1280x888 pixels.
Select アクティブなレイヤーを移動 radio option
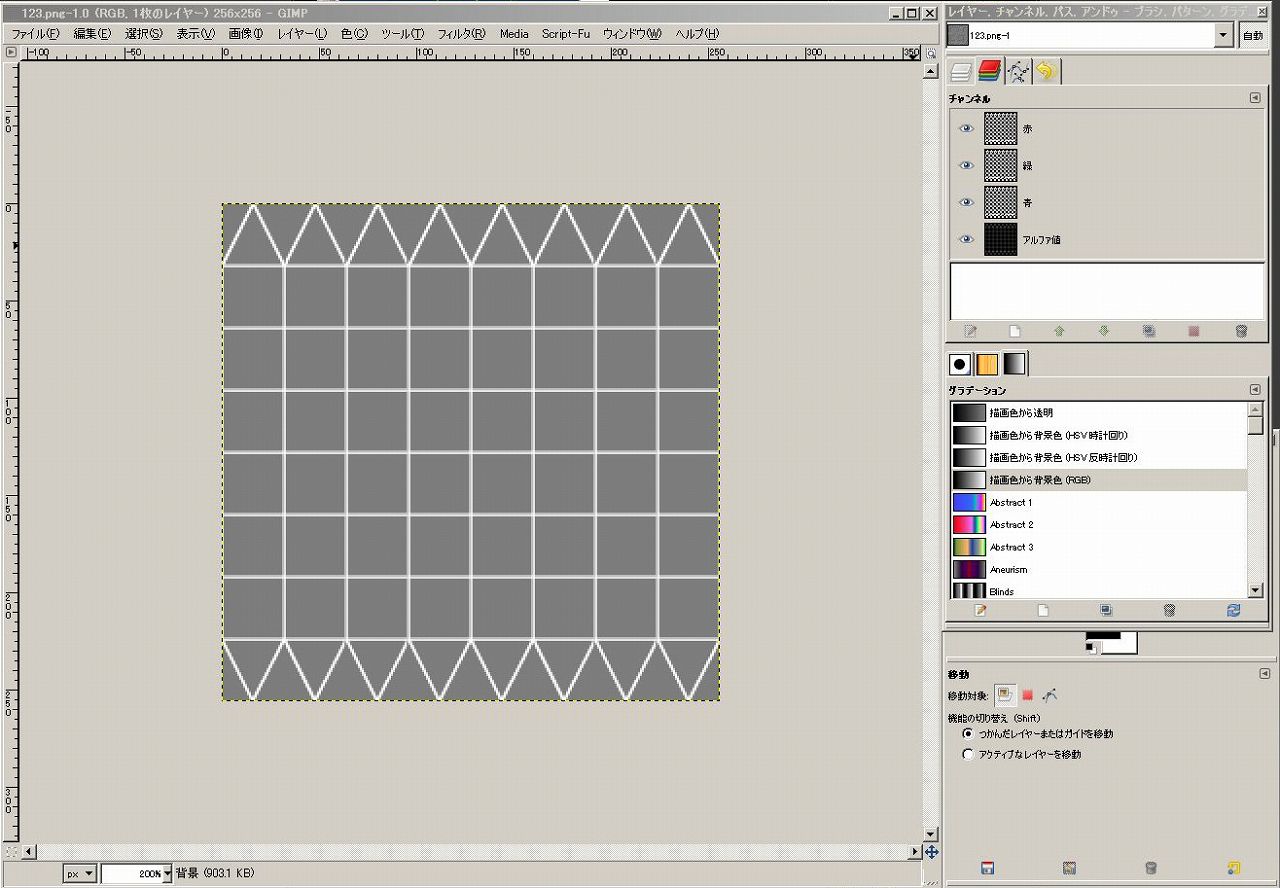(967, 755)
